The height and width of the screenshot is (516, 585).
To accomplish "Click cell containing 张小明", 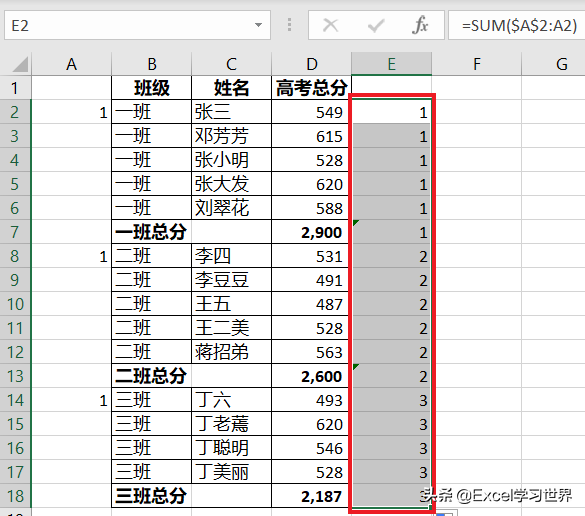I will 231,160.
